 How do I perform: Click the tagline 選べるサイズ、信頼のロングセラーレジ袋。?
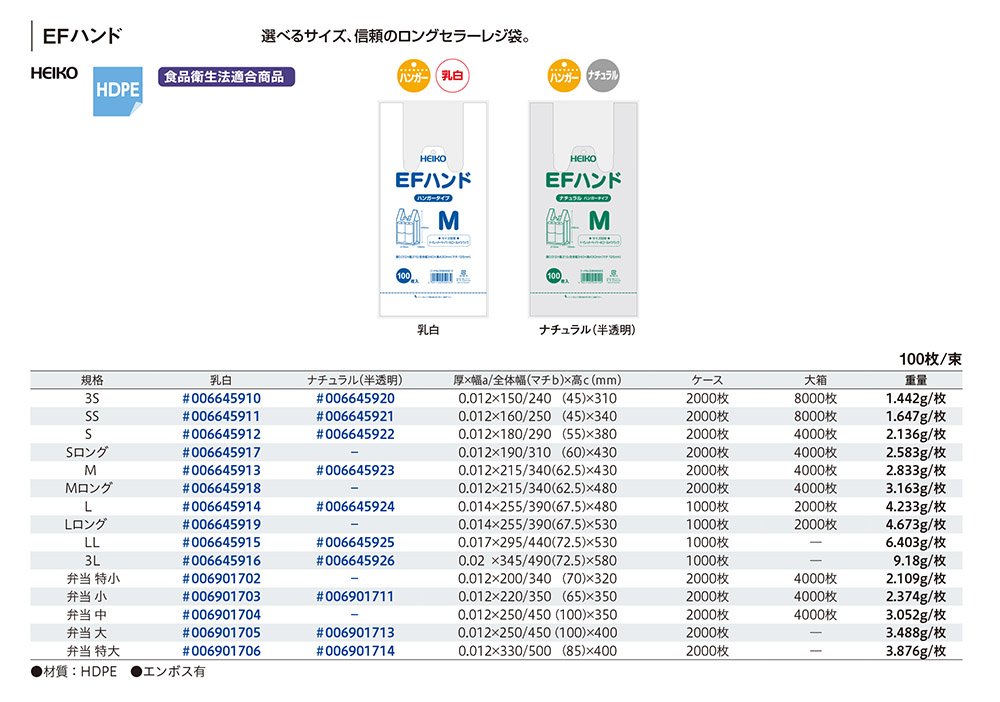point(396,36)
